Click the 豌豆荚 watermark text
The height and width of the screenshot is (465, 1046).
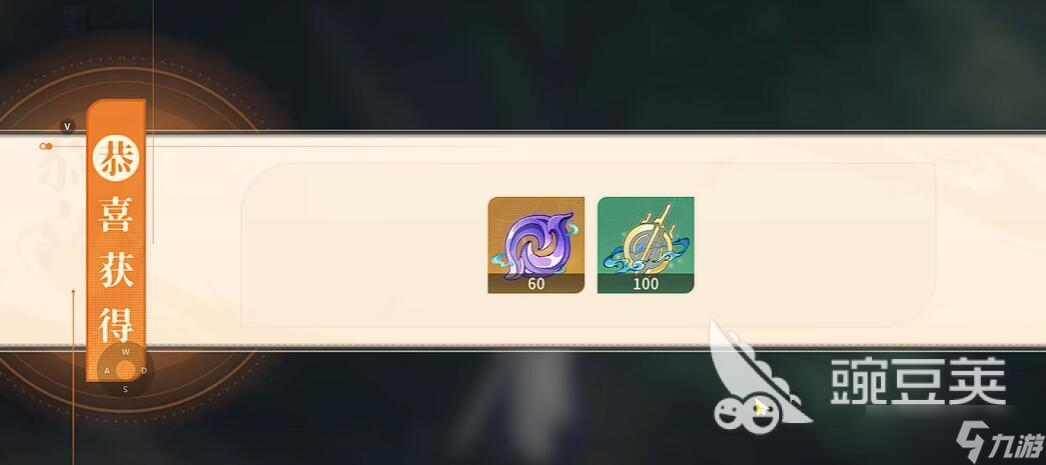pos(918,380)
